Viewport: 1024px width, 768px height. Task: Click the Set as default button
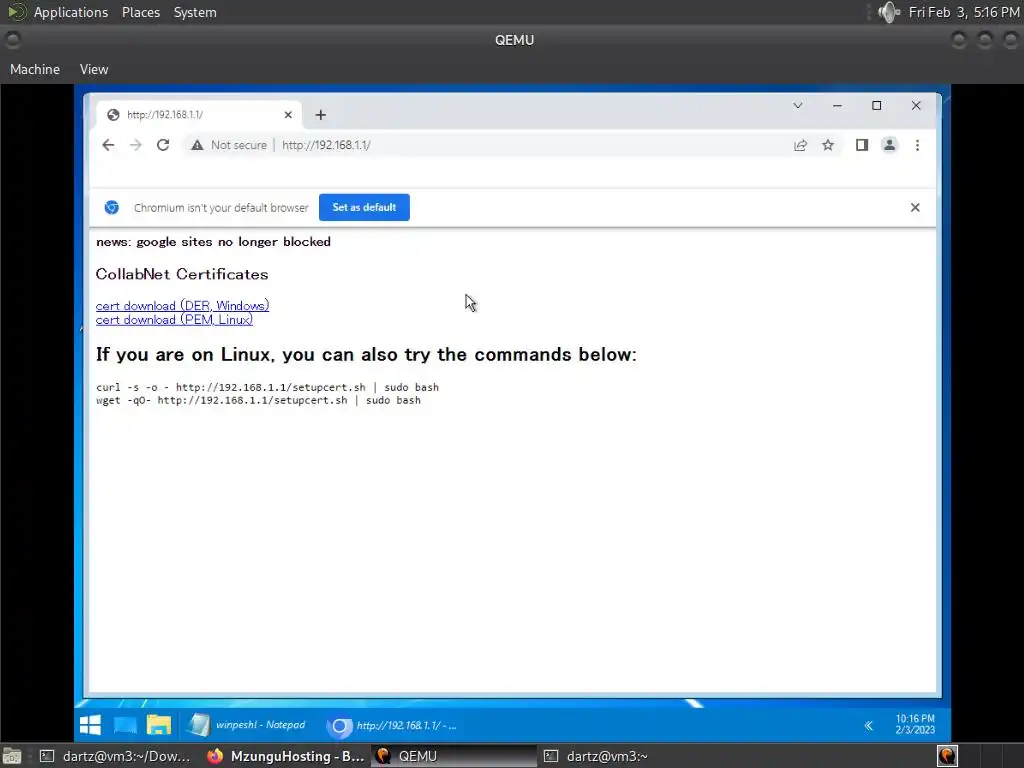(x=364, y=207)
